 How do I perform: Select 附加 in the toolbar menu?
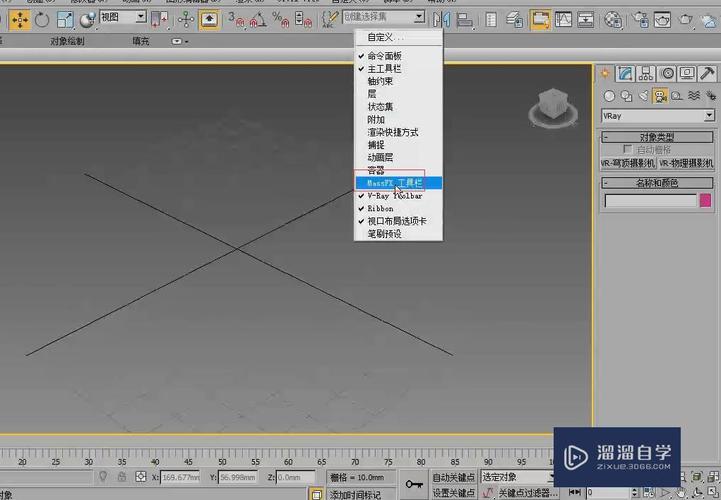pyautogui.click(x=398, y=120)
